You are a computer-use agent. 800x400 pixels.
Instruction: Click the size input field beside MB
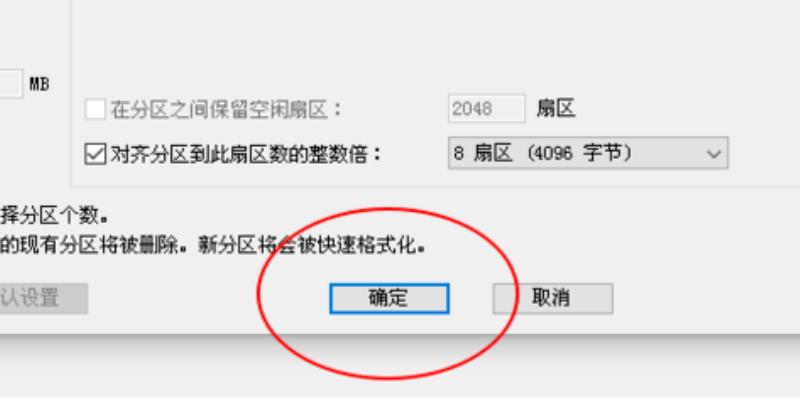(11, 84)
